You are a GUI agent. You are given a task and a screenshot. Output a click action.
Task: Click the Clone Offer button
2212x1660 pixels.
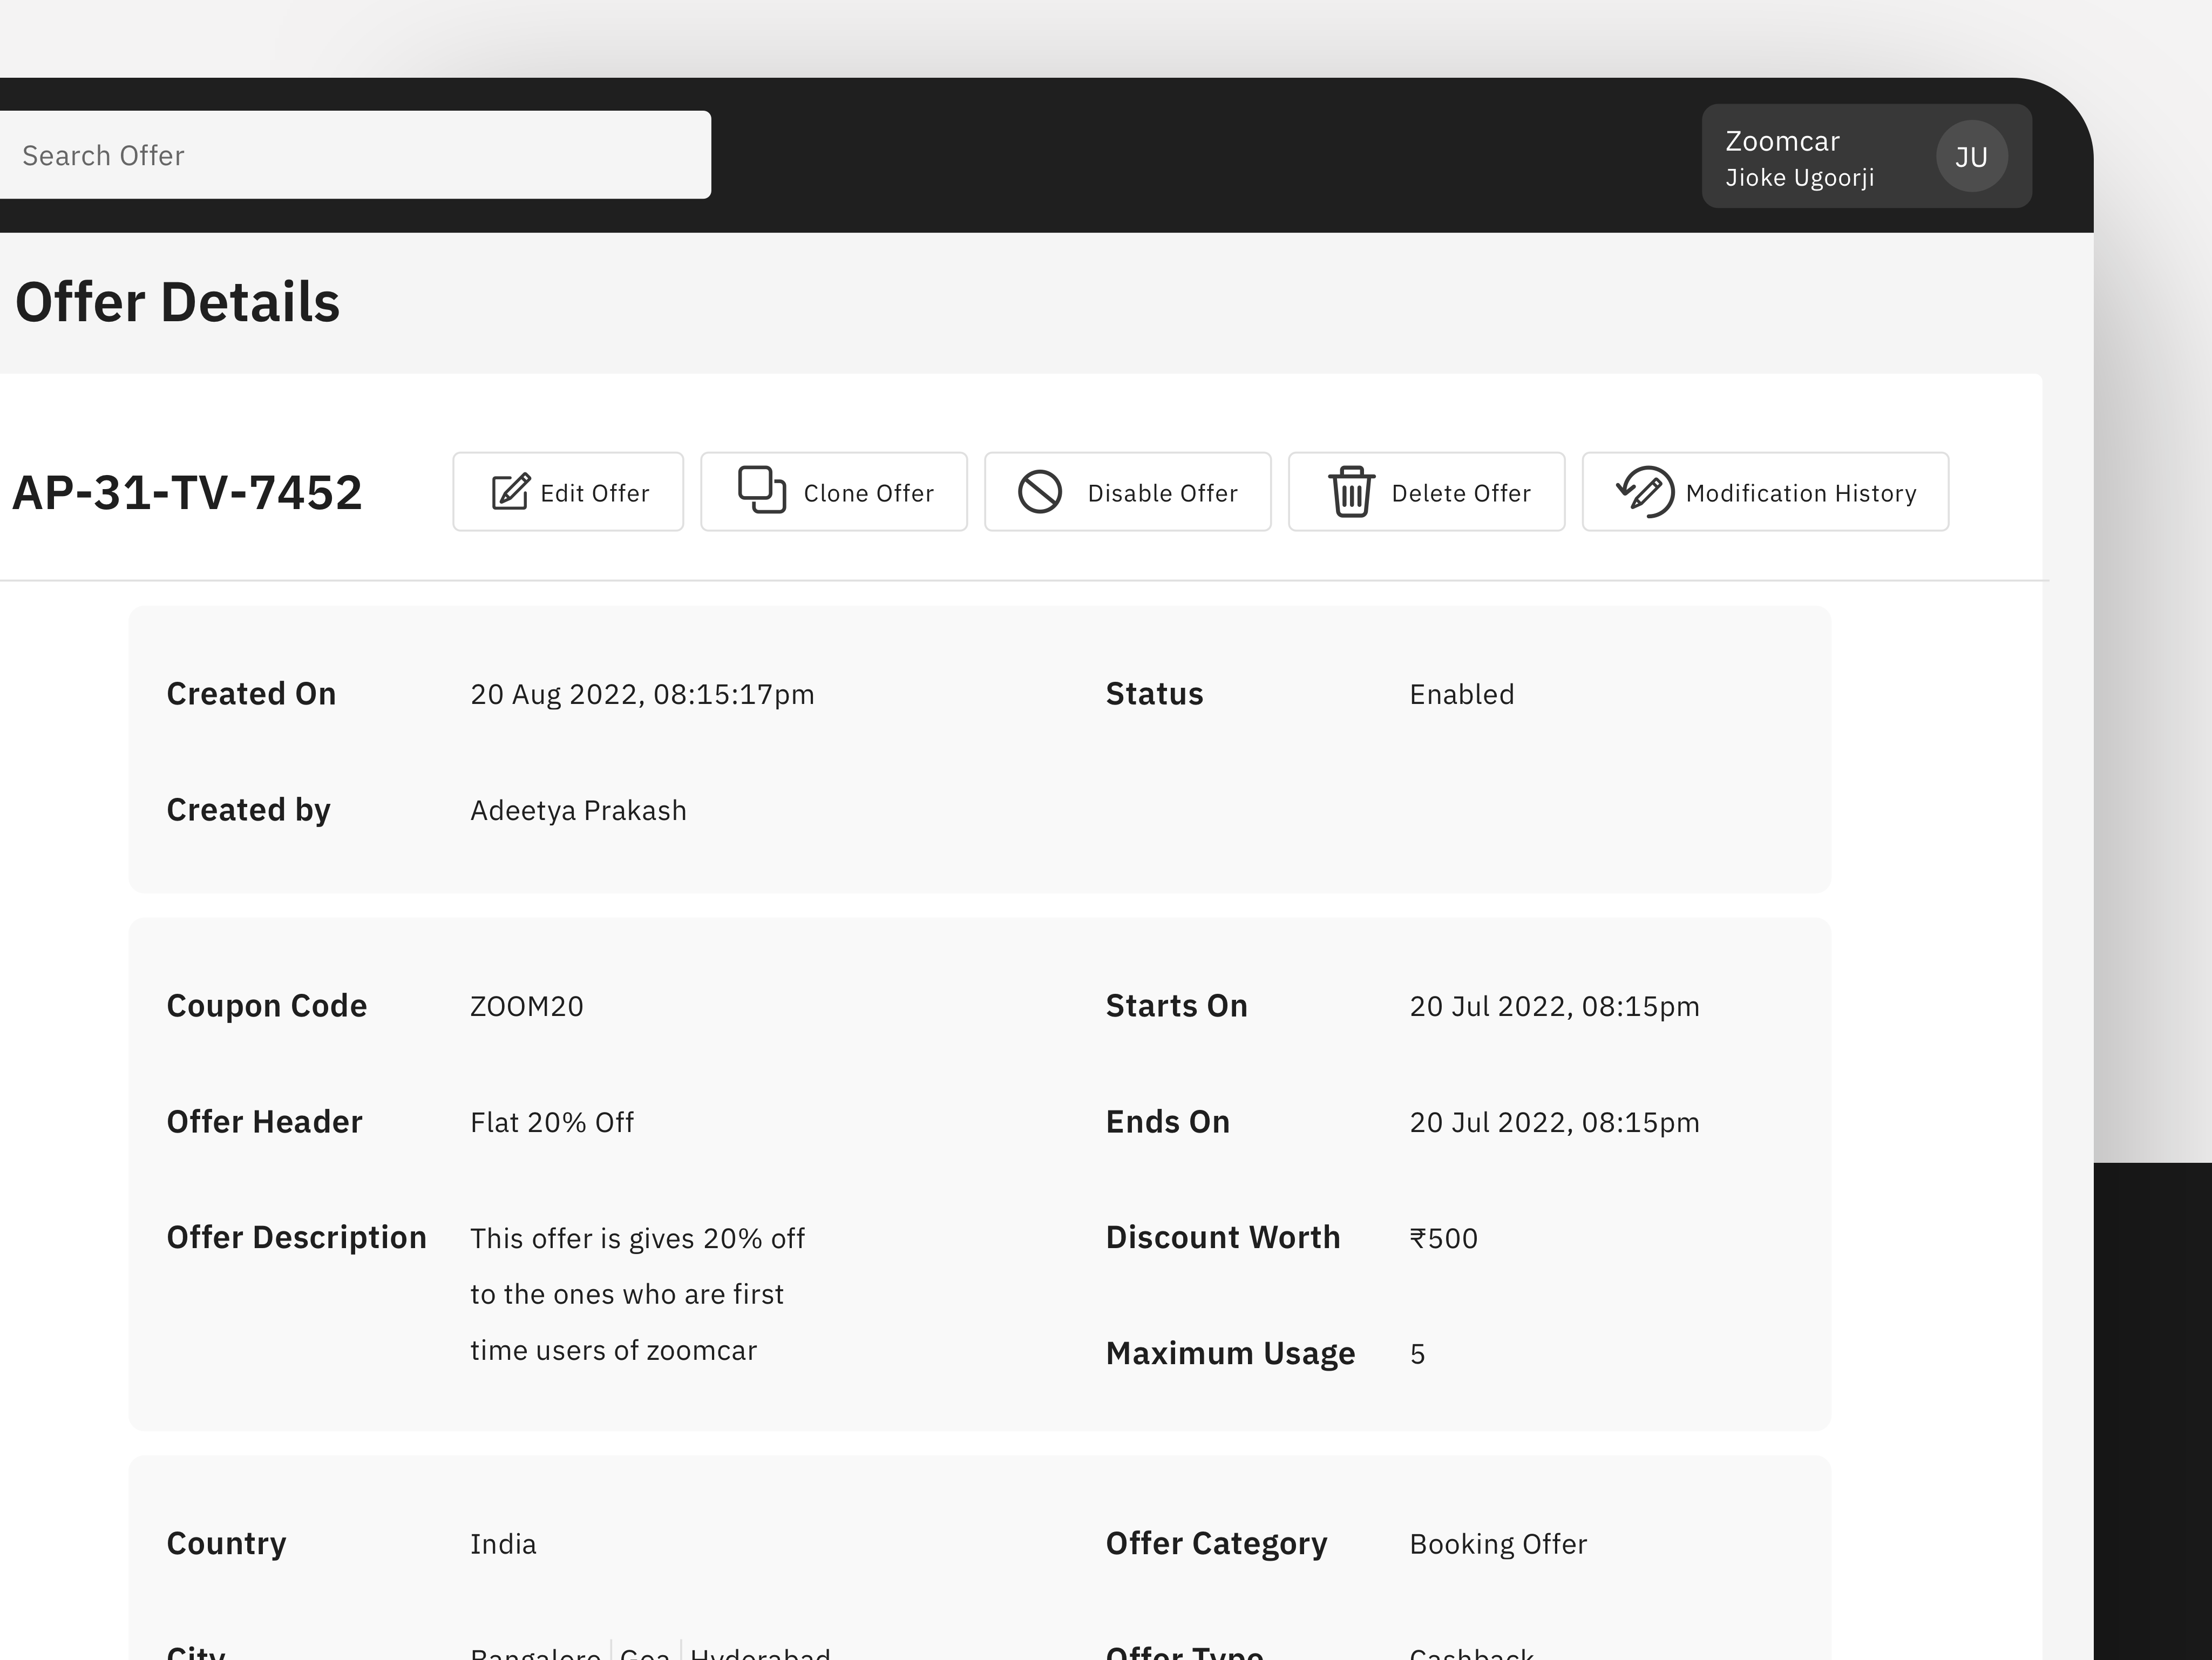coord(833,491)
